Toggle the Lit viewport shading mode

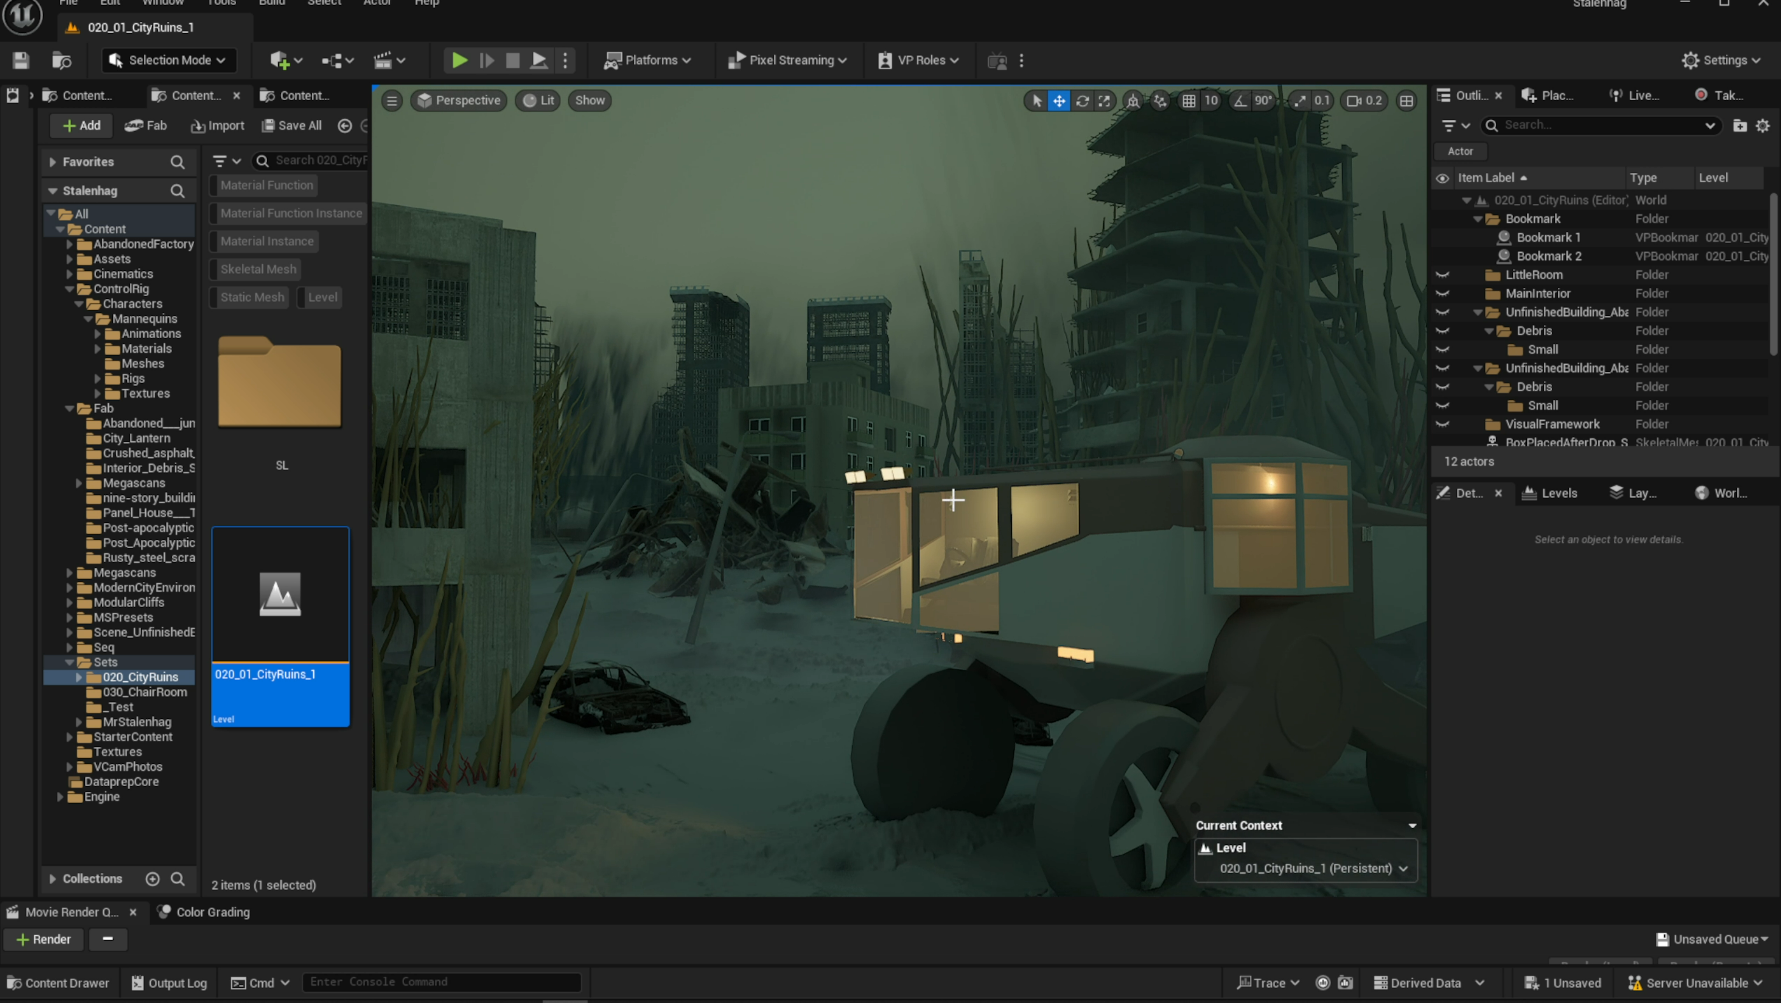click(x=537, y=100)
